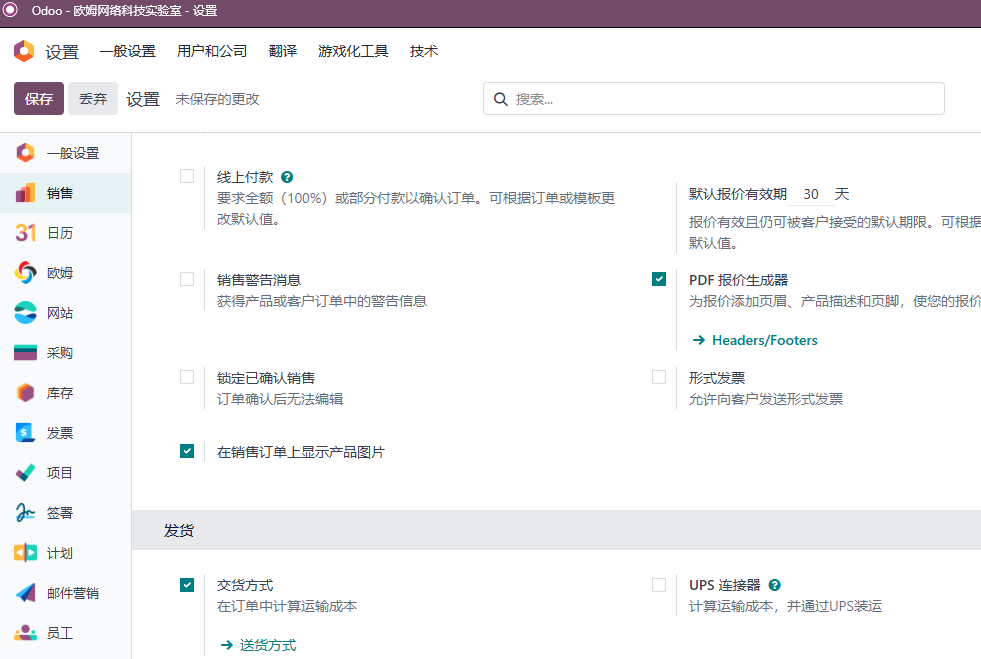Click the 交货方式 setting label

click(x=245, y=585)
